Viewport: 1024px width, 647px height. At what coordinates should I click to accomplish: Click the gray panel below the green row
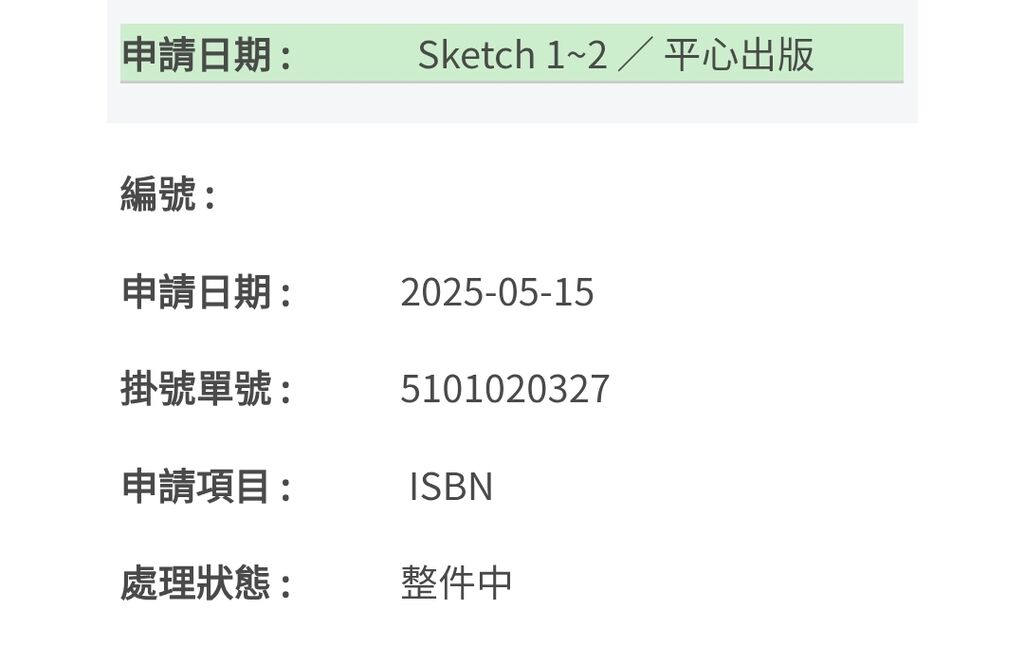512,103
